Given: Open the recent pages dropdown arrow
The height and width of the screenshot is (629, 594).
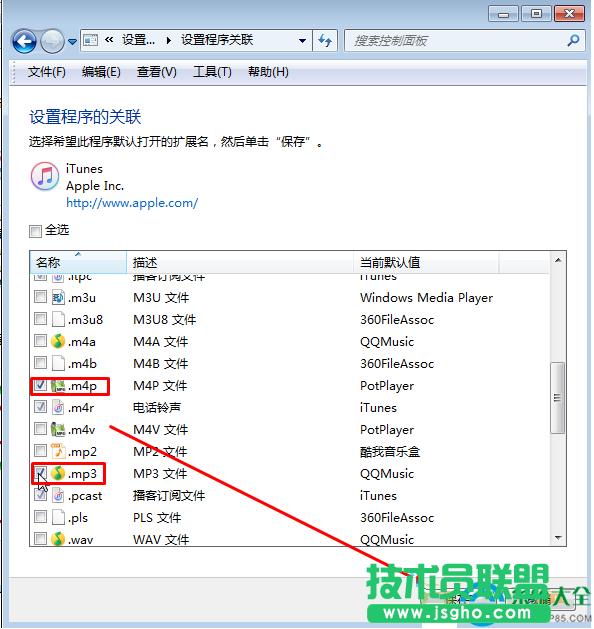Looking at the screenshot, I should point(72,41).
